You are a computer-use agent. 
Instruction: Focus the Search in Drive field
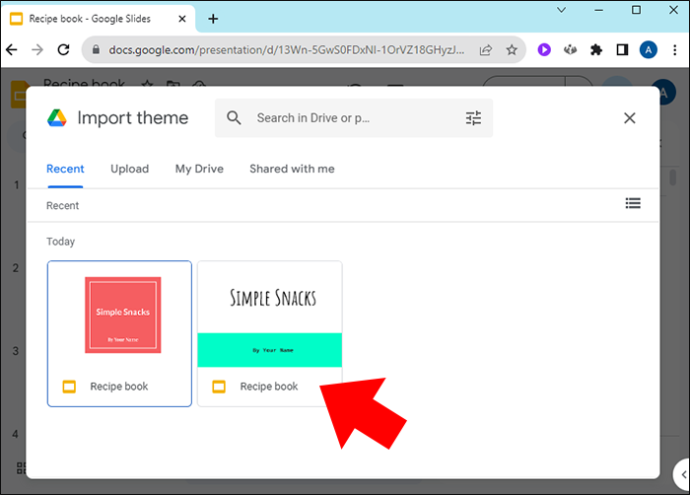pos(354,118)
